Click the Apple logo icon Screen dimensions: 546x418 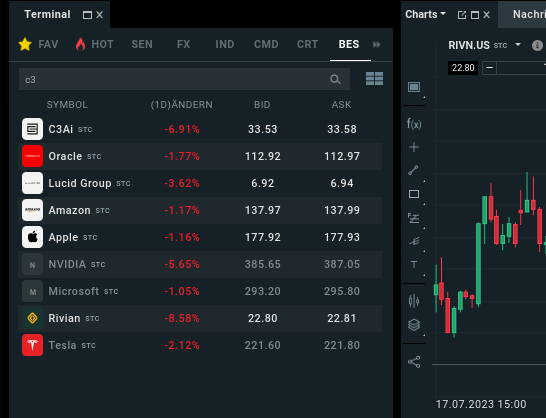tap(32, 237)
